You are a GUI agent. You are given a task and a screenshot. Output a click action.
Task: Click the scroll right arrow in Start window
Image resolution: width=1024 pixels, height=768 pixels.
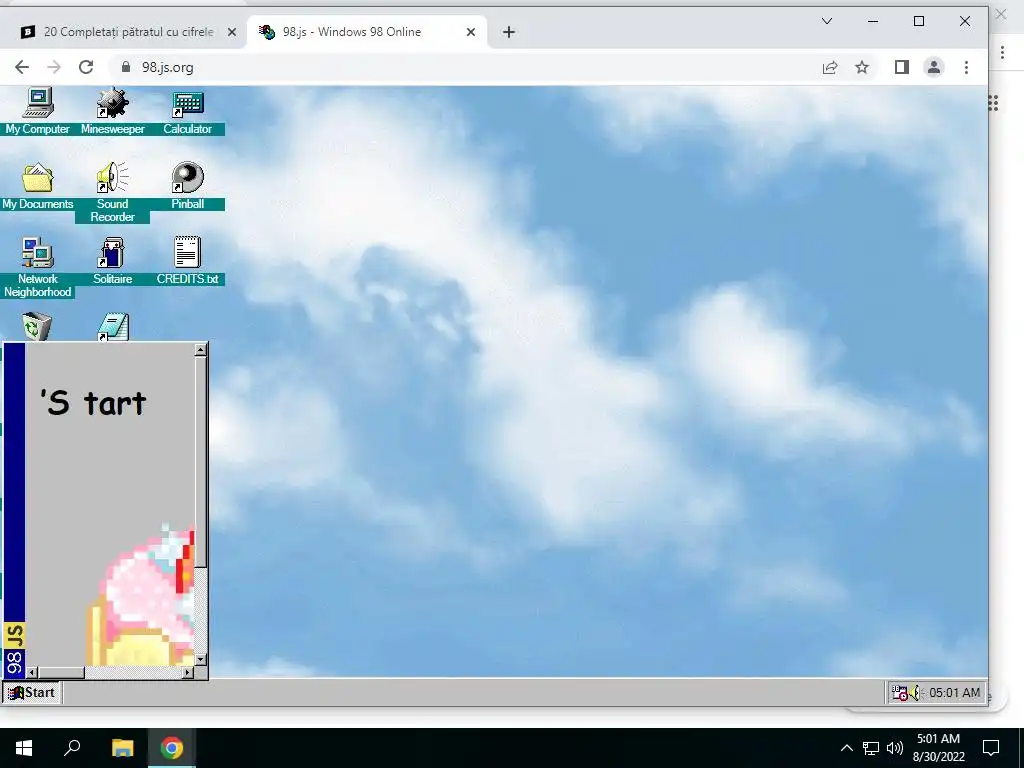(188, 672)
